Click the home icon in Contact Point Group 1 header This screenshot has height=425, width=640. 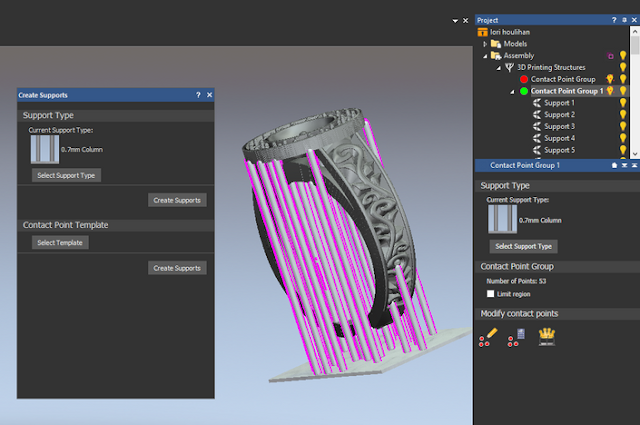(x=614, y=165)
